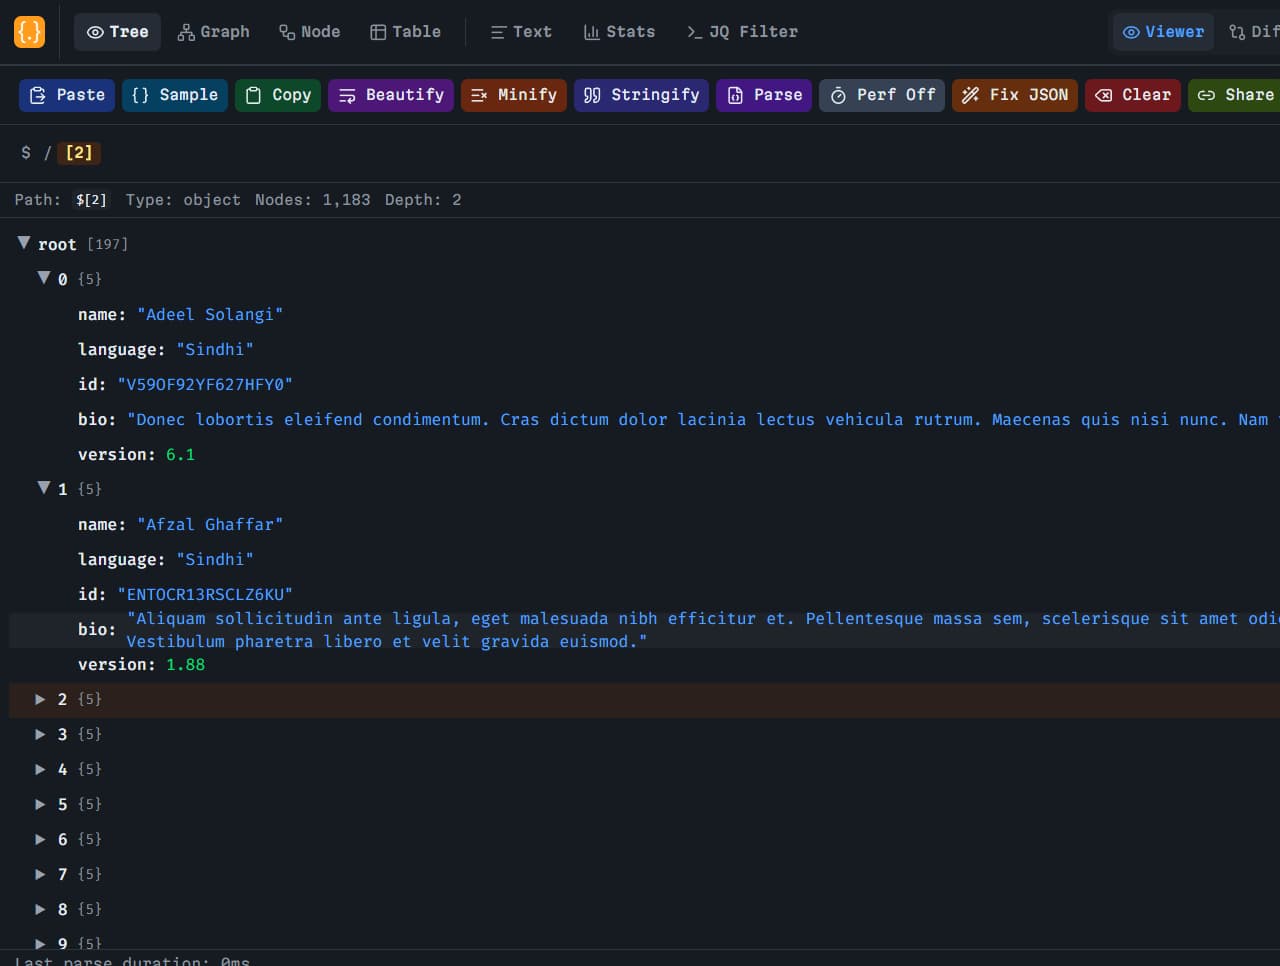
Task: Open the Stats tab
Action: (619, 32)
